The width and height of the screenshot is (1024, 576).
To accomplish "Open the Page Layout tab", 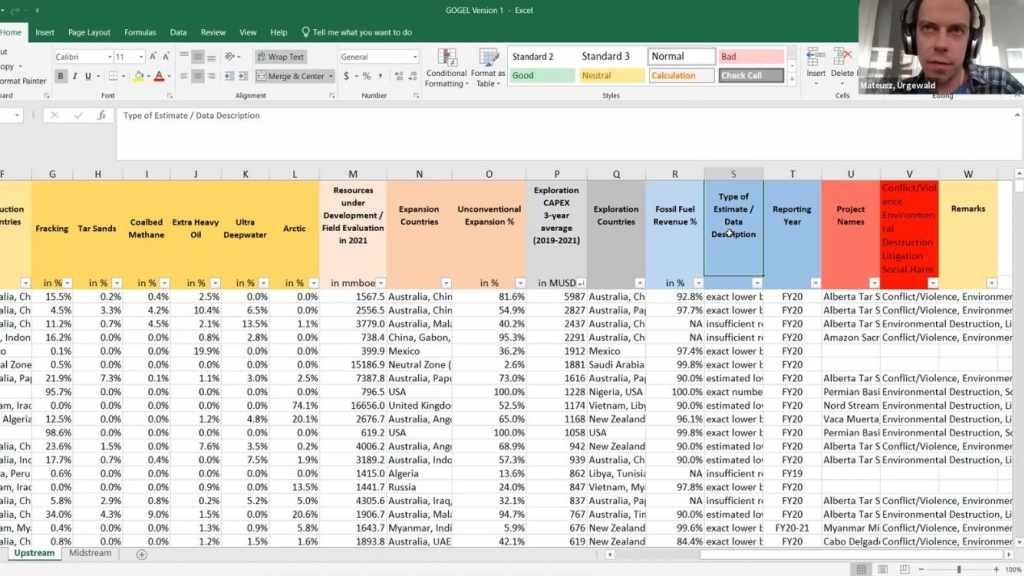I will (89, 32).
